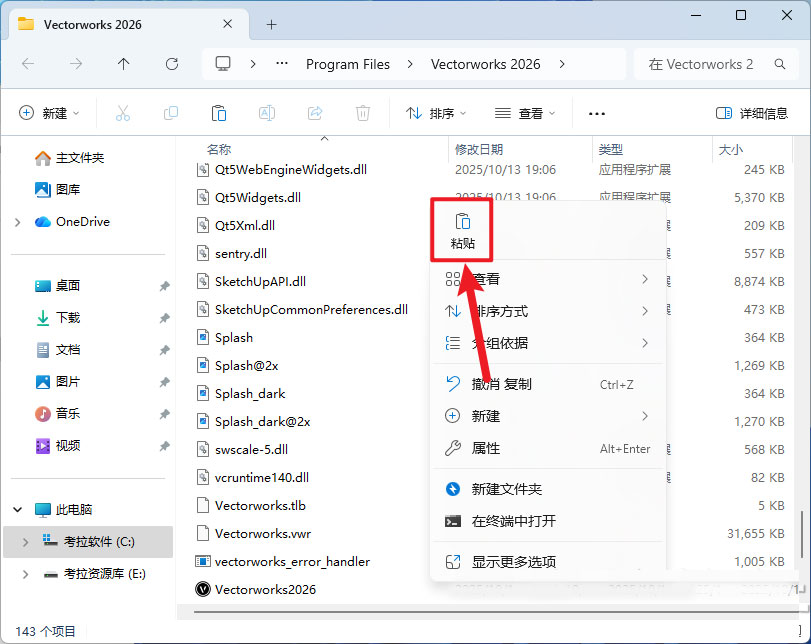Toggle the Details pane button
This screenshot has height=644, width=811.
pos(752,113)
